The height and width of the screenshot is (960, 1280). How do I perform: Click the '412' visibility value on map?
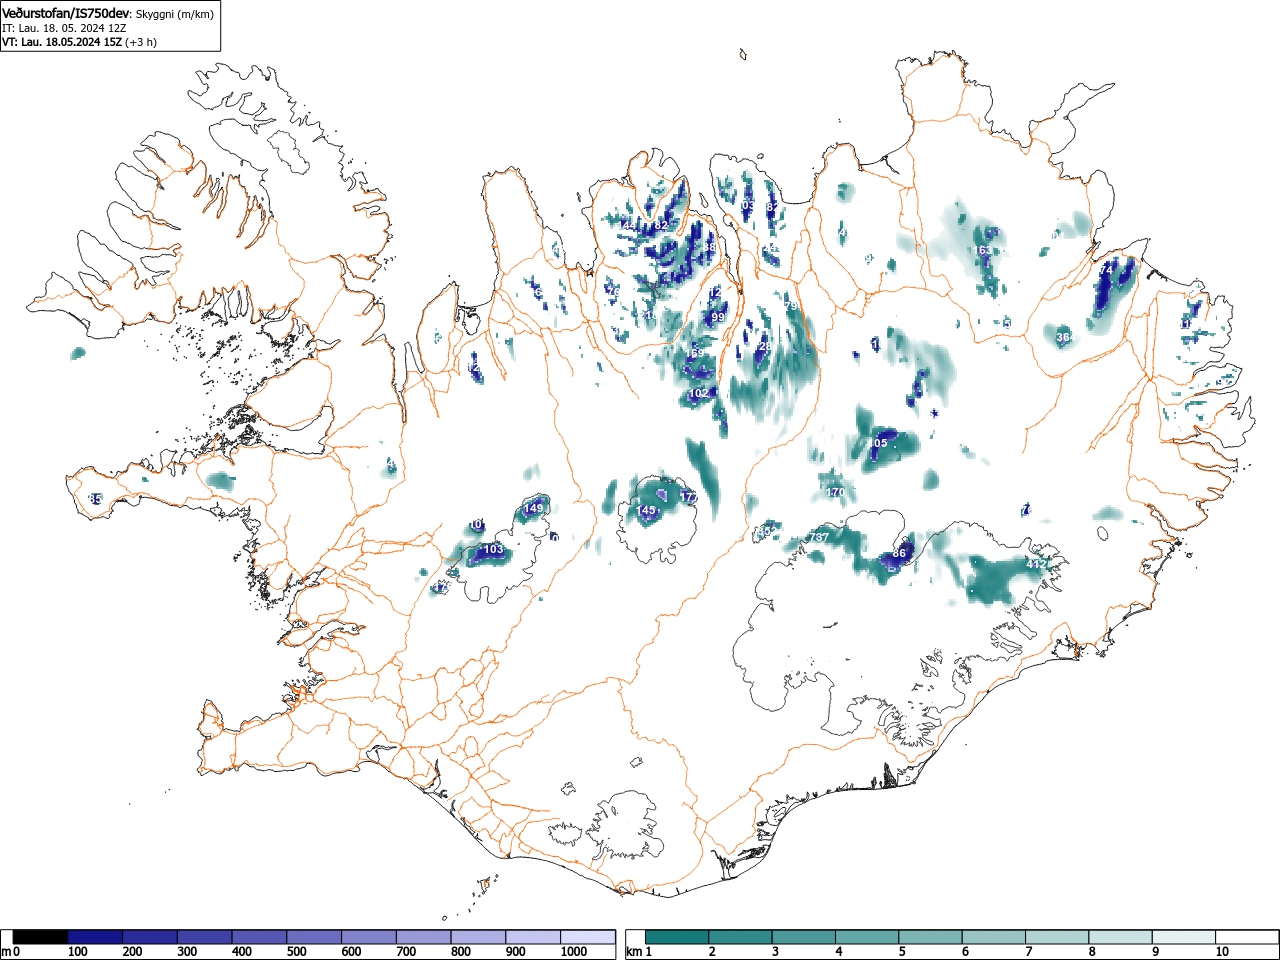point(1036,564)
